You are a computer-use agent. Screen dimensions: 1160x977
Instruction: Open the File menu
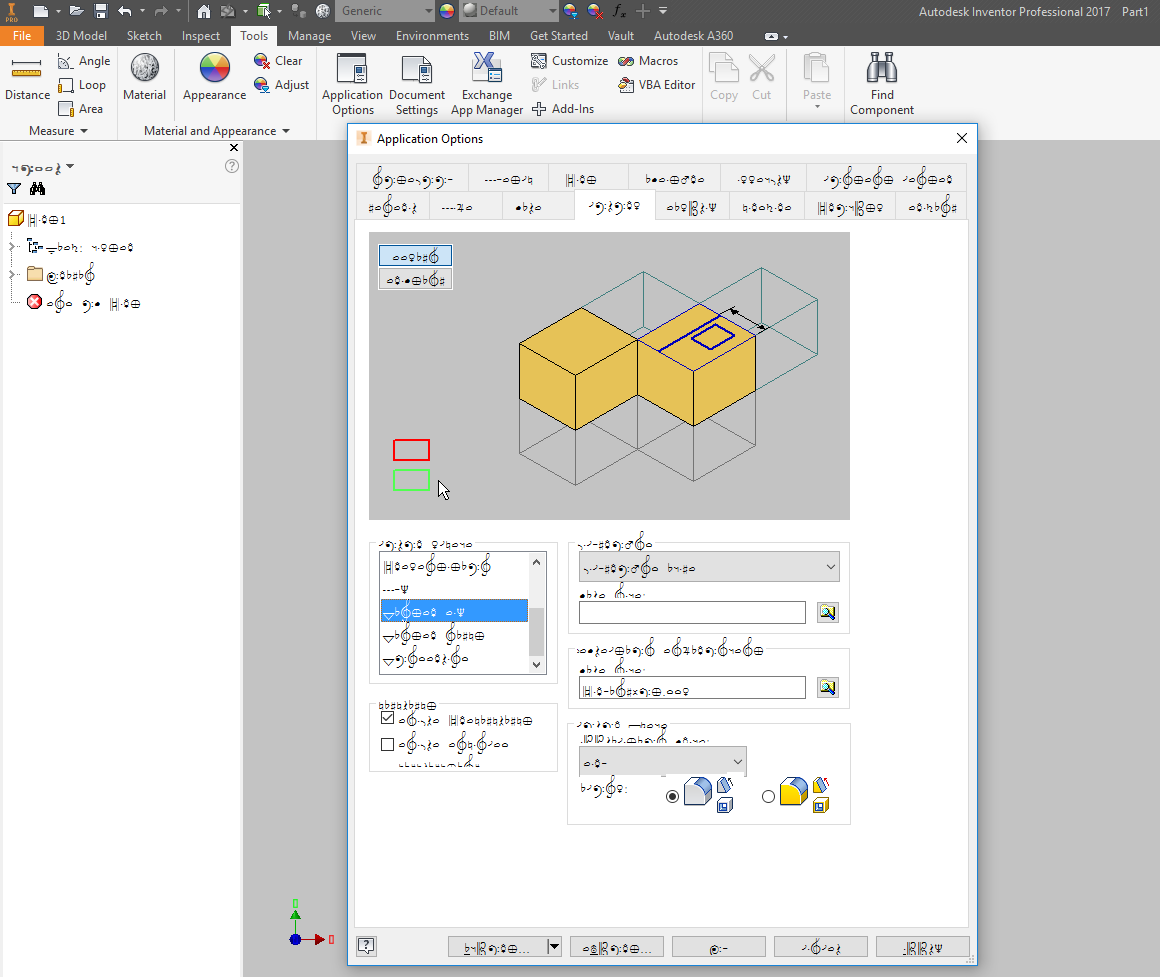(23, 35)
